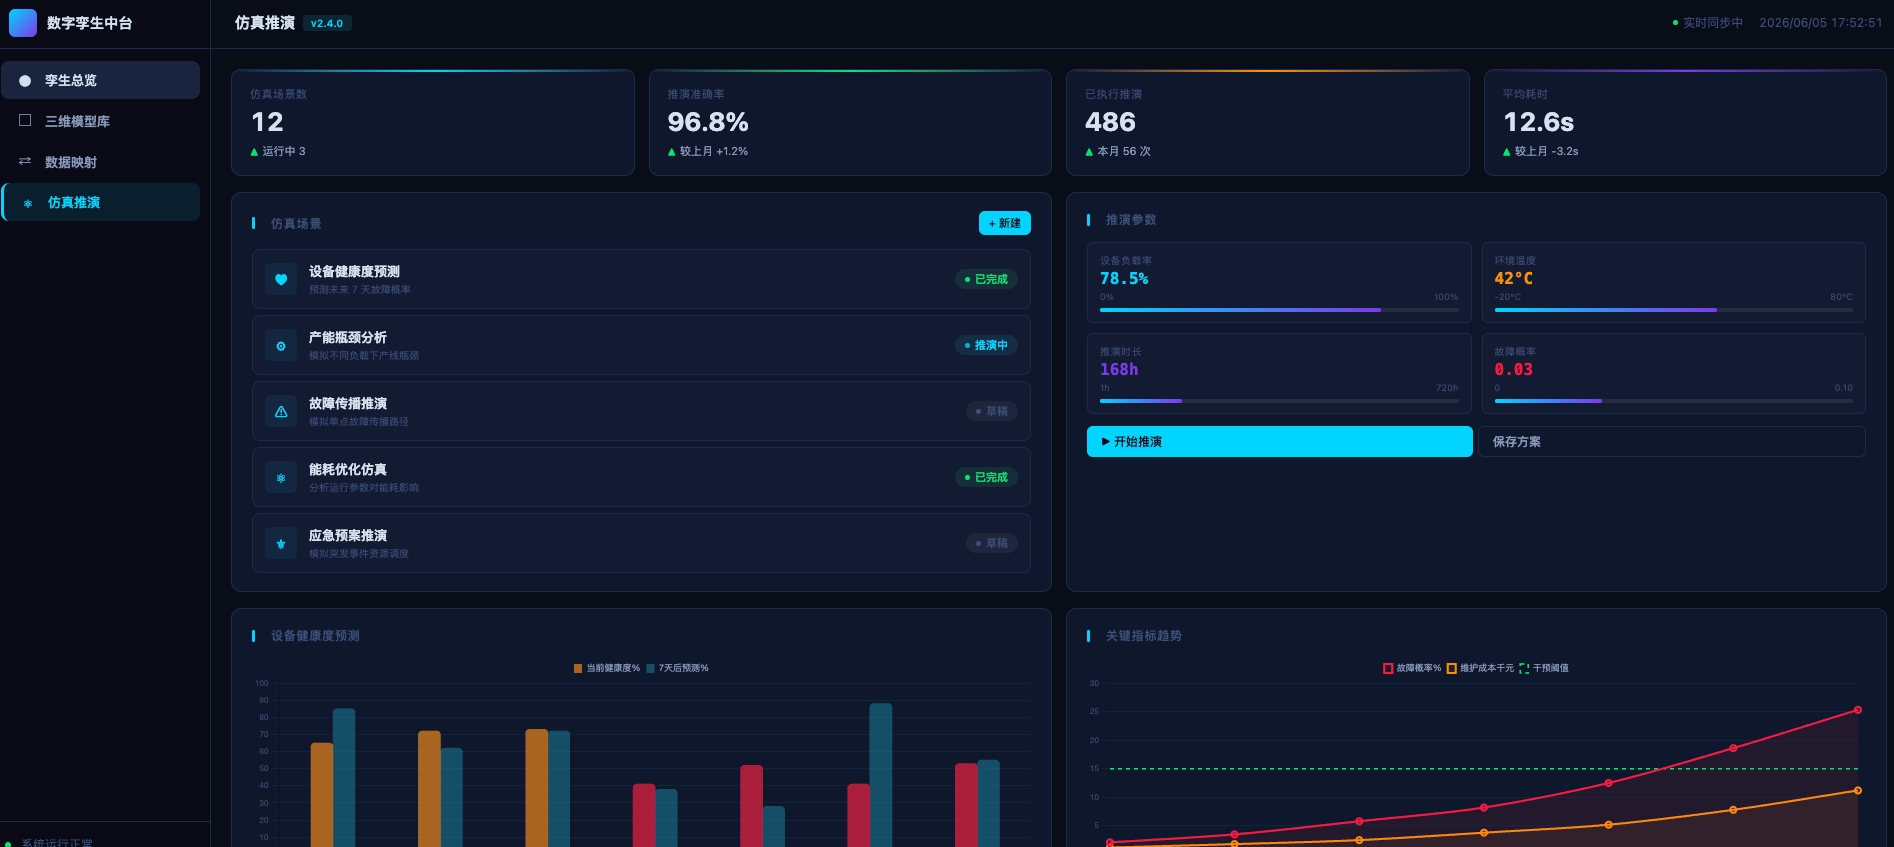Select 仿真推演 in the sidebar
Image resolution: width=1894 pixels, height=847 pixels.
click(101, 202)
